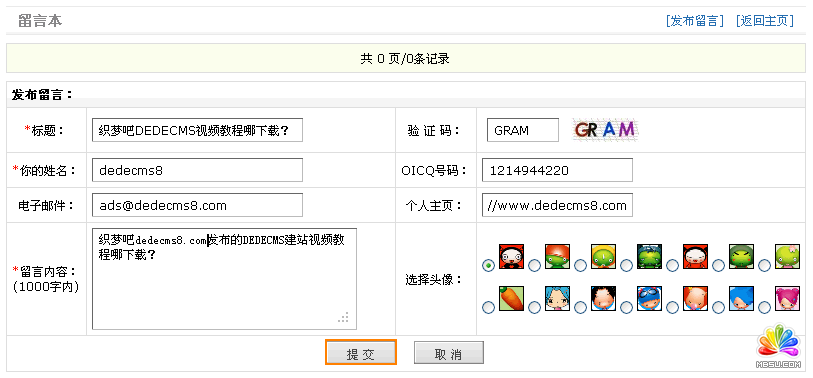The image size is (813, 378).
Task: Go to 返回主页 link
Action: [x=765, y=21]
